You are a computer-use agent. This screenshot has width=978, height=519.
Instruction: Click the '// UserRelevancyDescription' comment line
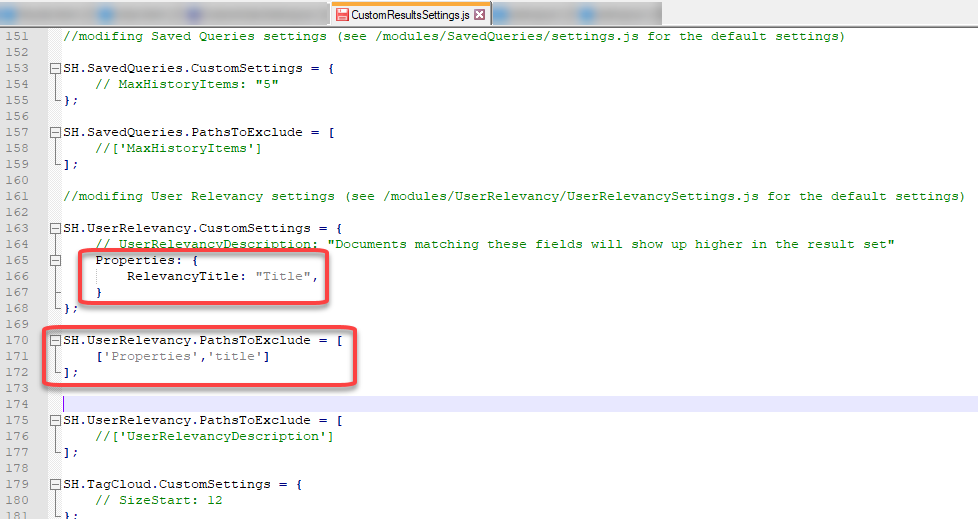tap(495, 245)
